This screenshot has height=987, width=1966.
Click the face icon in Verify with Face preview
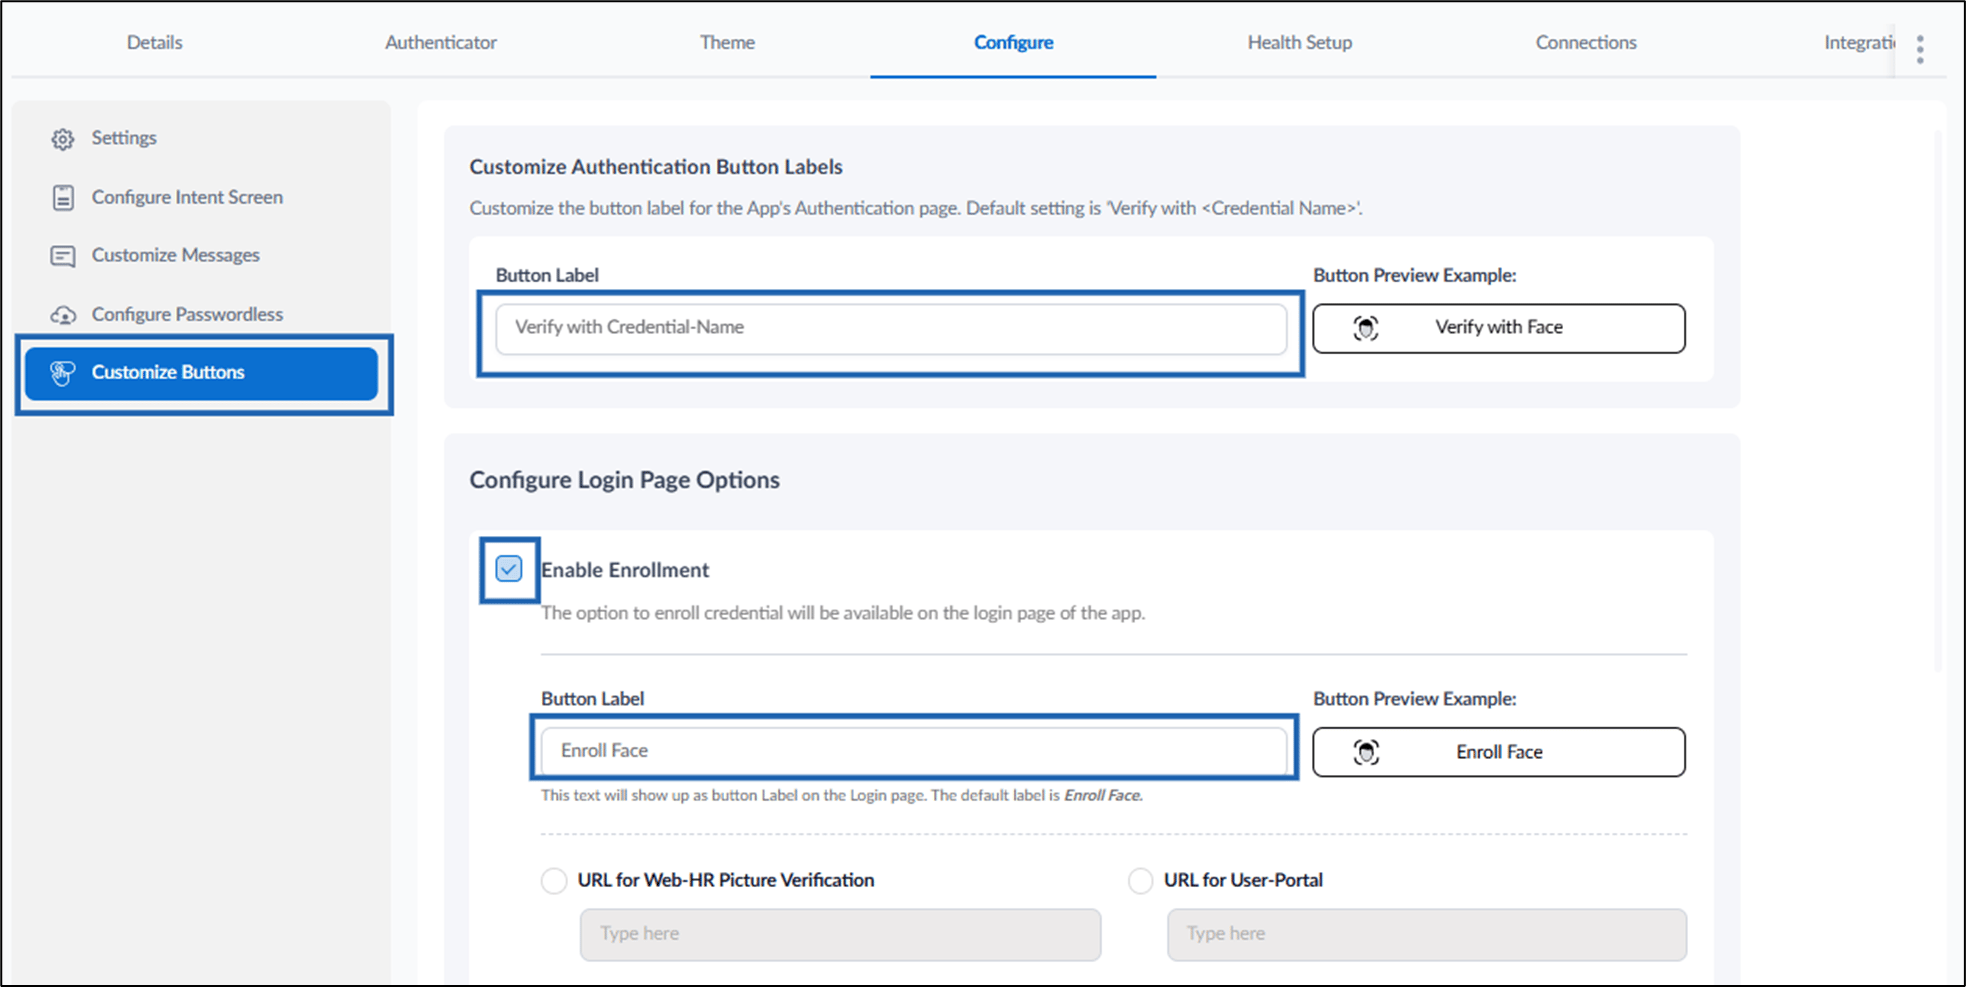tap(1366, 328)
